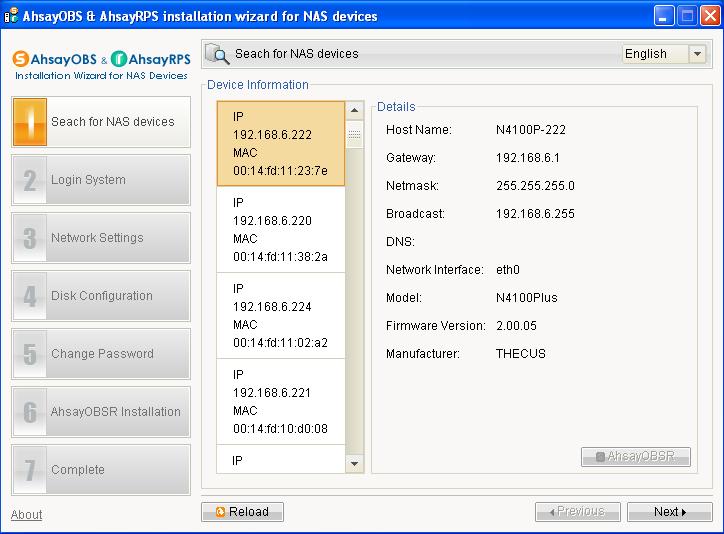Click MAC address 00:14:fd:11:02:a2
This screenshot has width=724, height=534.
(280, 343)
